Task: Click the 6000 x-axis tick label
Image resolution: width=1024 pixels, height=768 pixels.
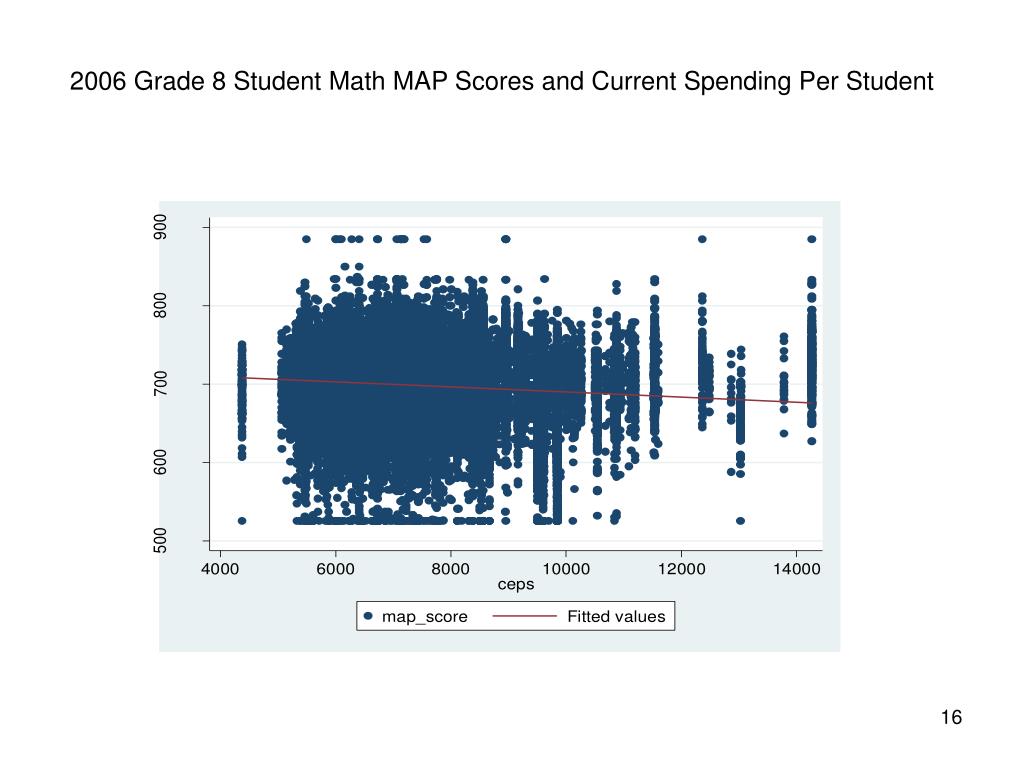Action: coord(335,569)
